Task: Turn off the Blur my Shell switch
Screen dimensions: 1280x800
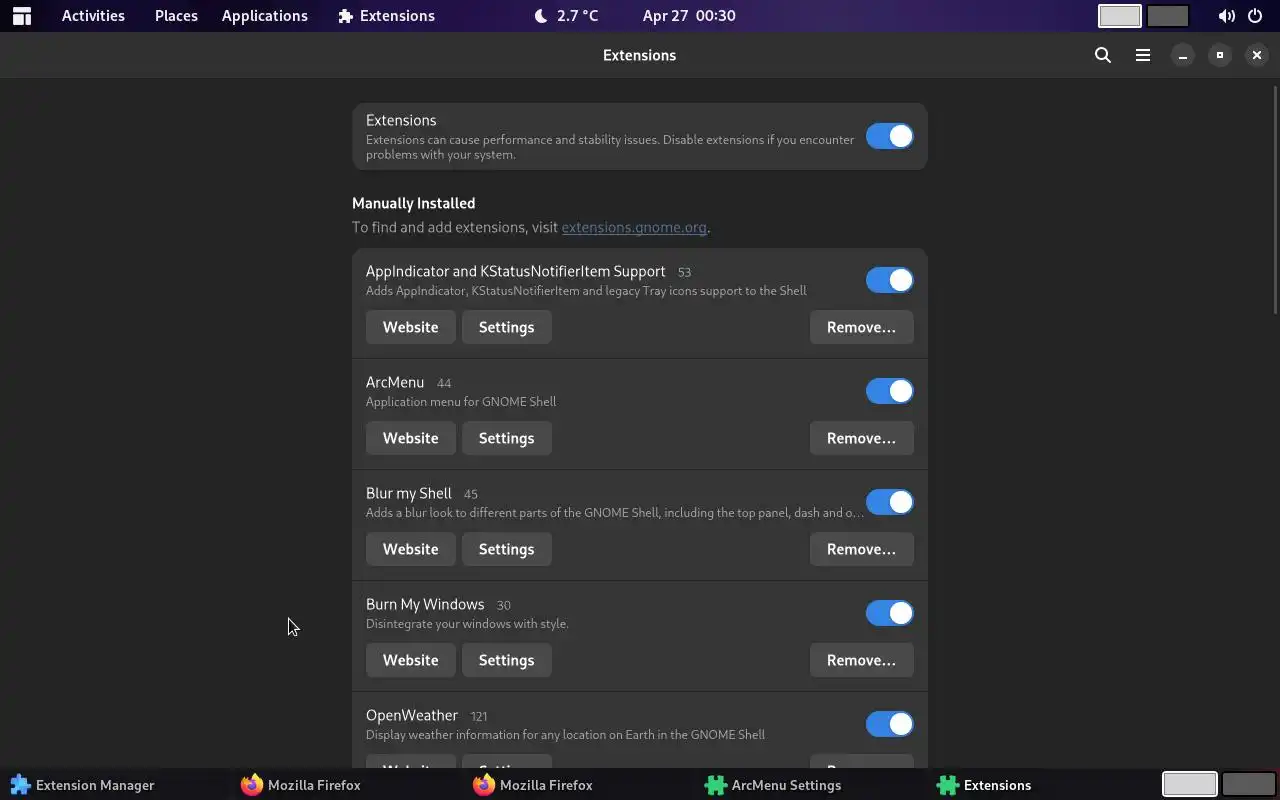Action: (x=889, y=502)
